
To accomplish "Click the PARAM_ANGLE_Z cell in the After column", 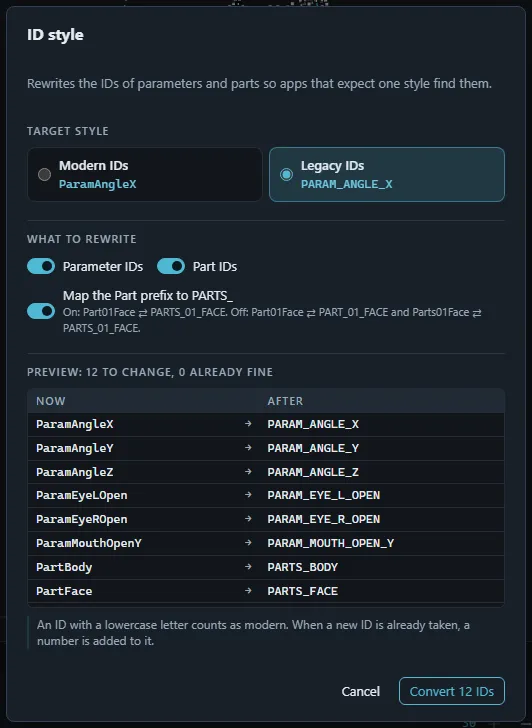I will coord(313,472).
